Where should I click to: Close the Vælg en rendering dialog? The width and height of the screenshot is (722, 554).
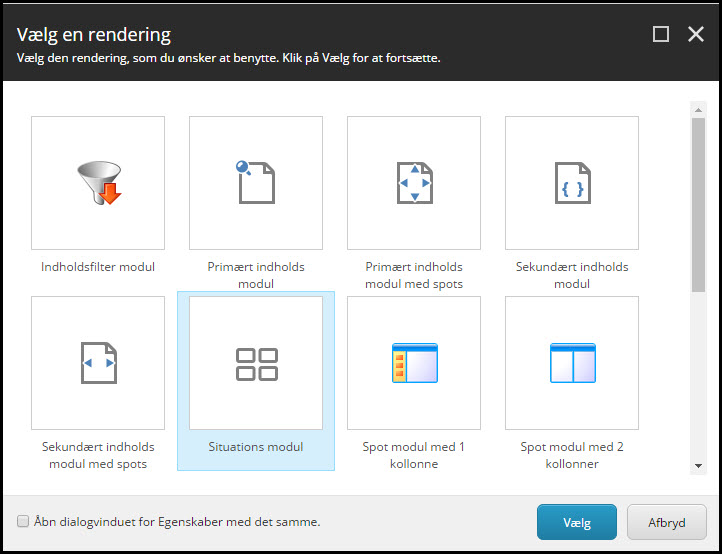tap(696, 34)
